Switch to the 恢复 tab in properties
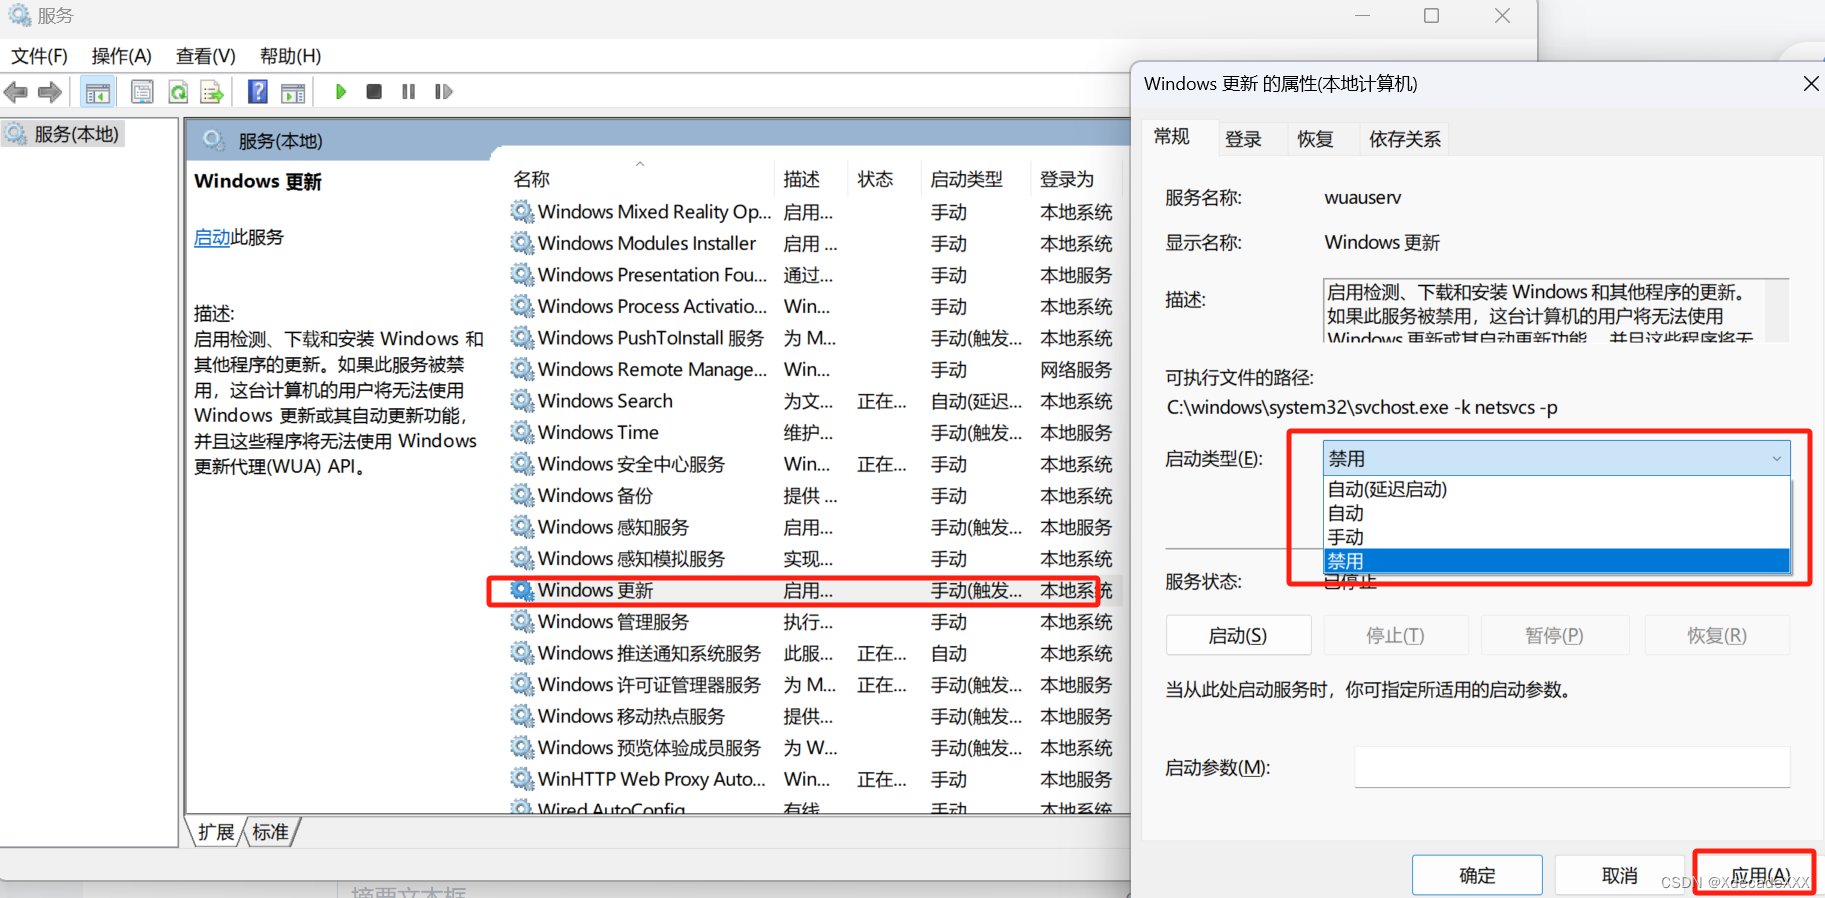 1315,139
